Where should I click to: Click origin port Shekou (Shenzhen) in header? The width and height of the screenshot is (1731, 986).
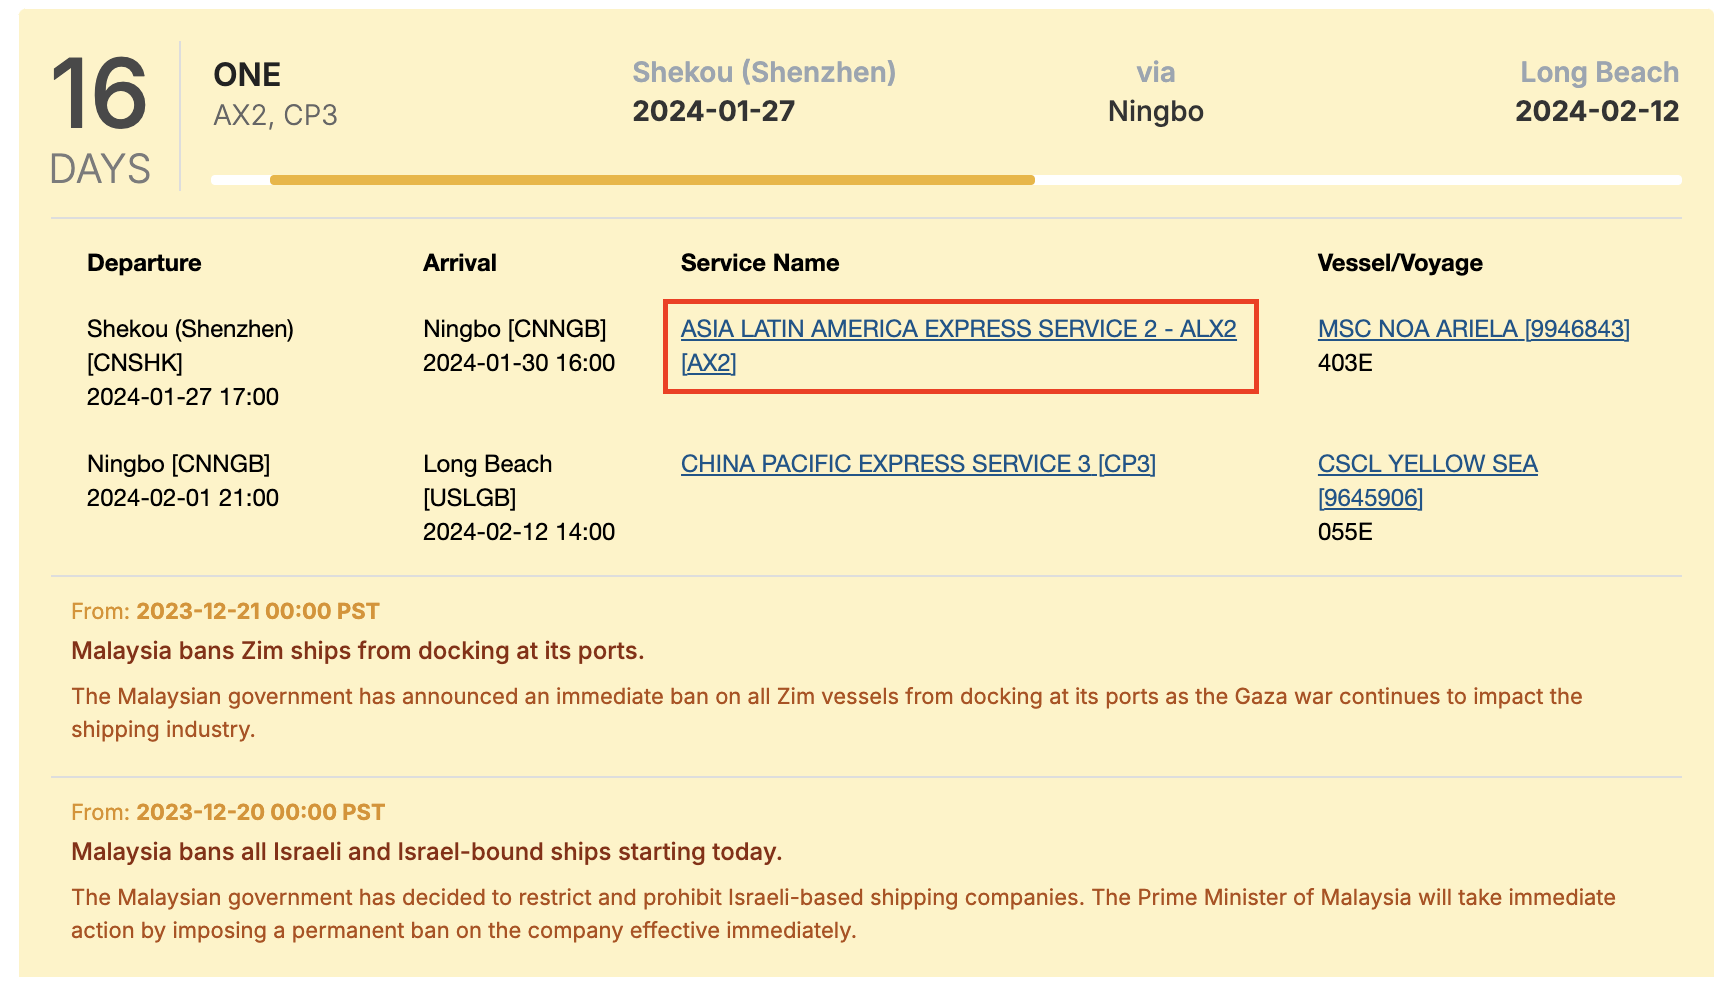[x=764, y=72]
